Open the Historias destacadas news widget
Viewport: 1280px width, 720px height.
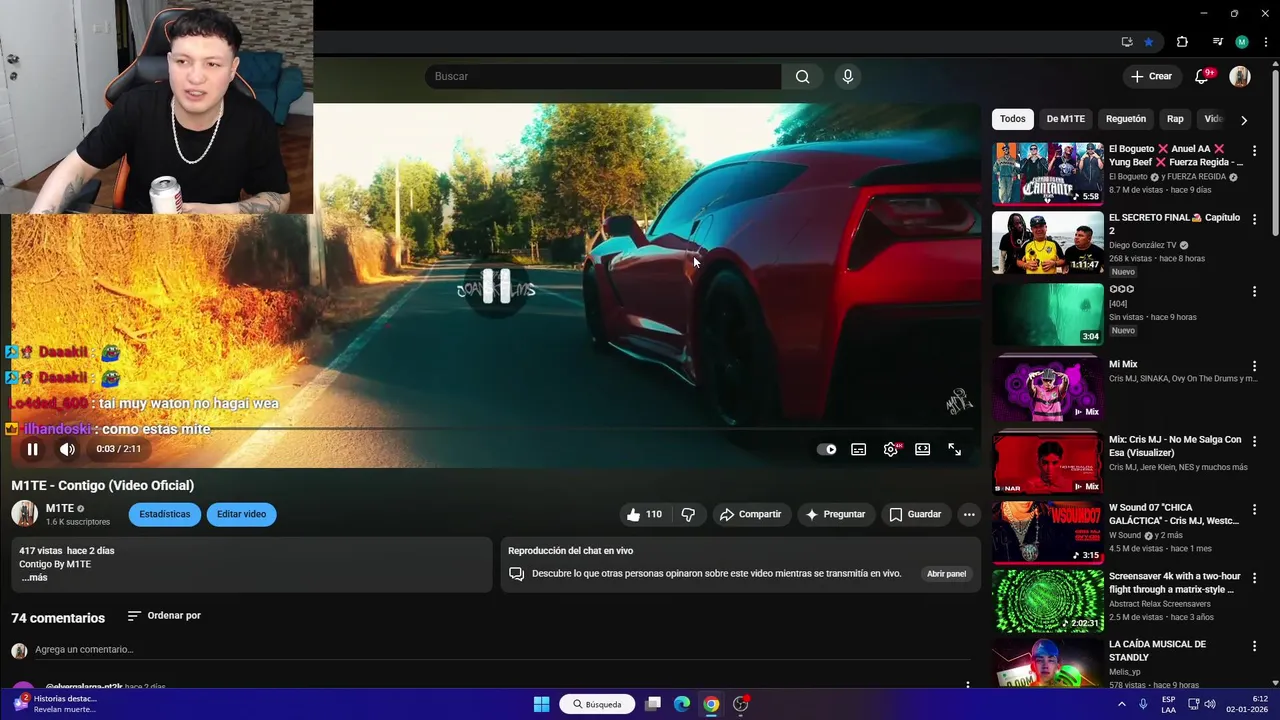pyautogui.click(x=55, y=704)
